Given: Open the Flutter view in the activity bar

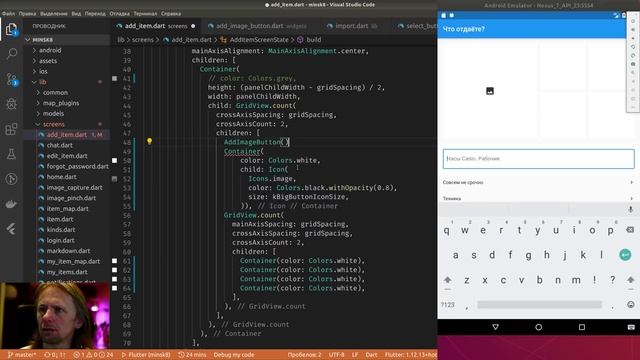Looking at the screenshot, I should (x=11, y=229).
